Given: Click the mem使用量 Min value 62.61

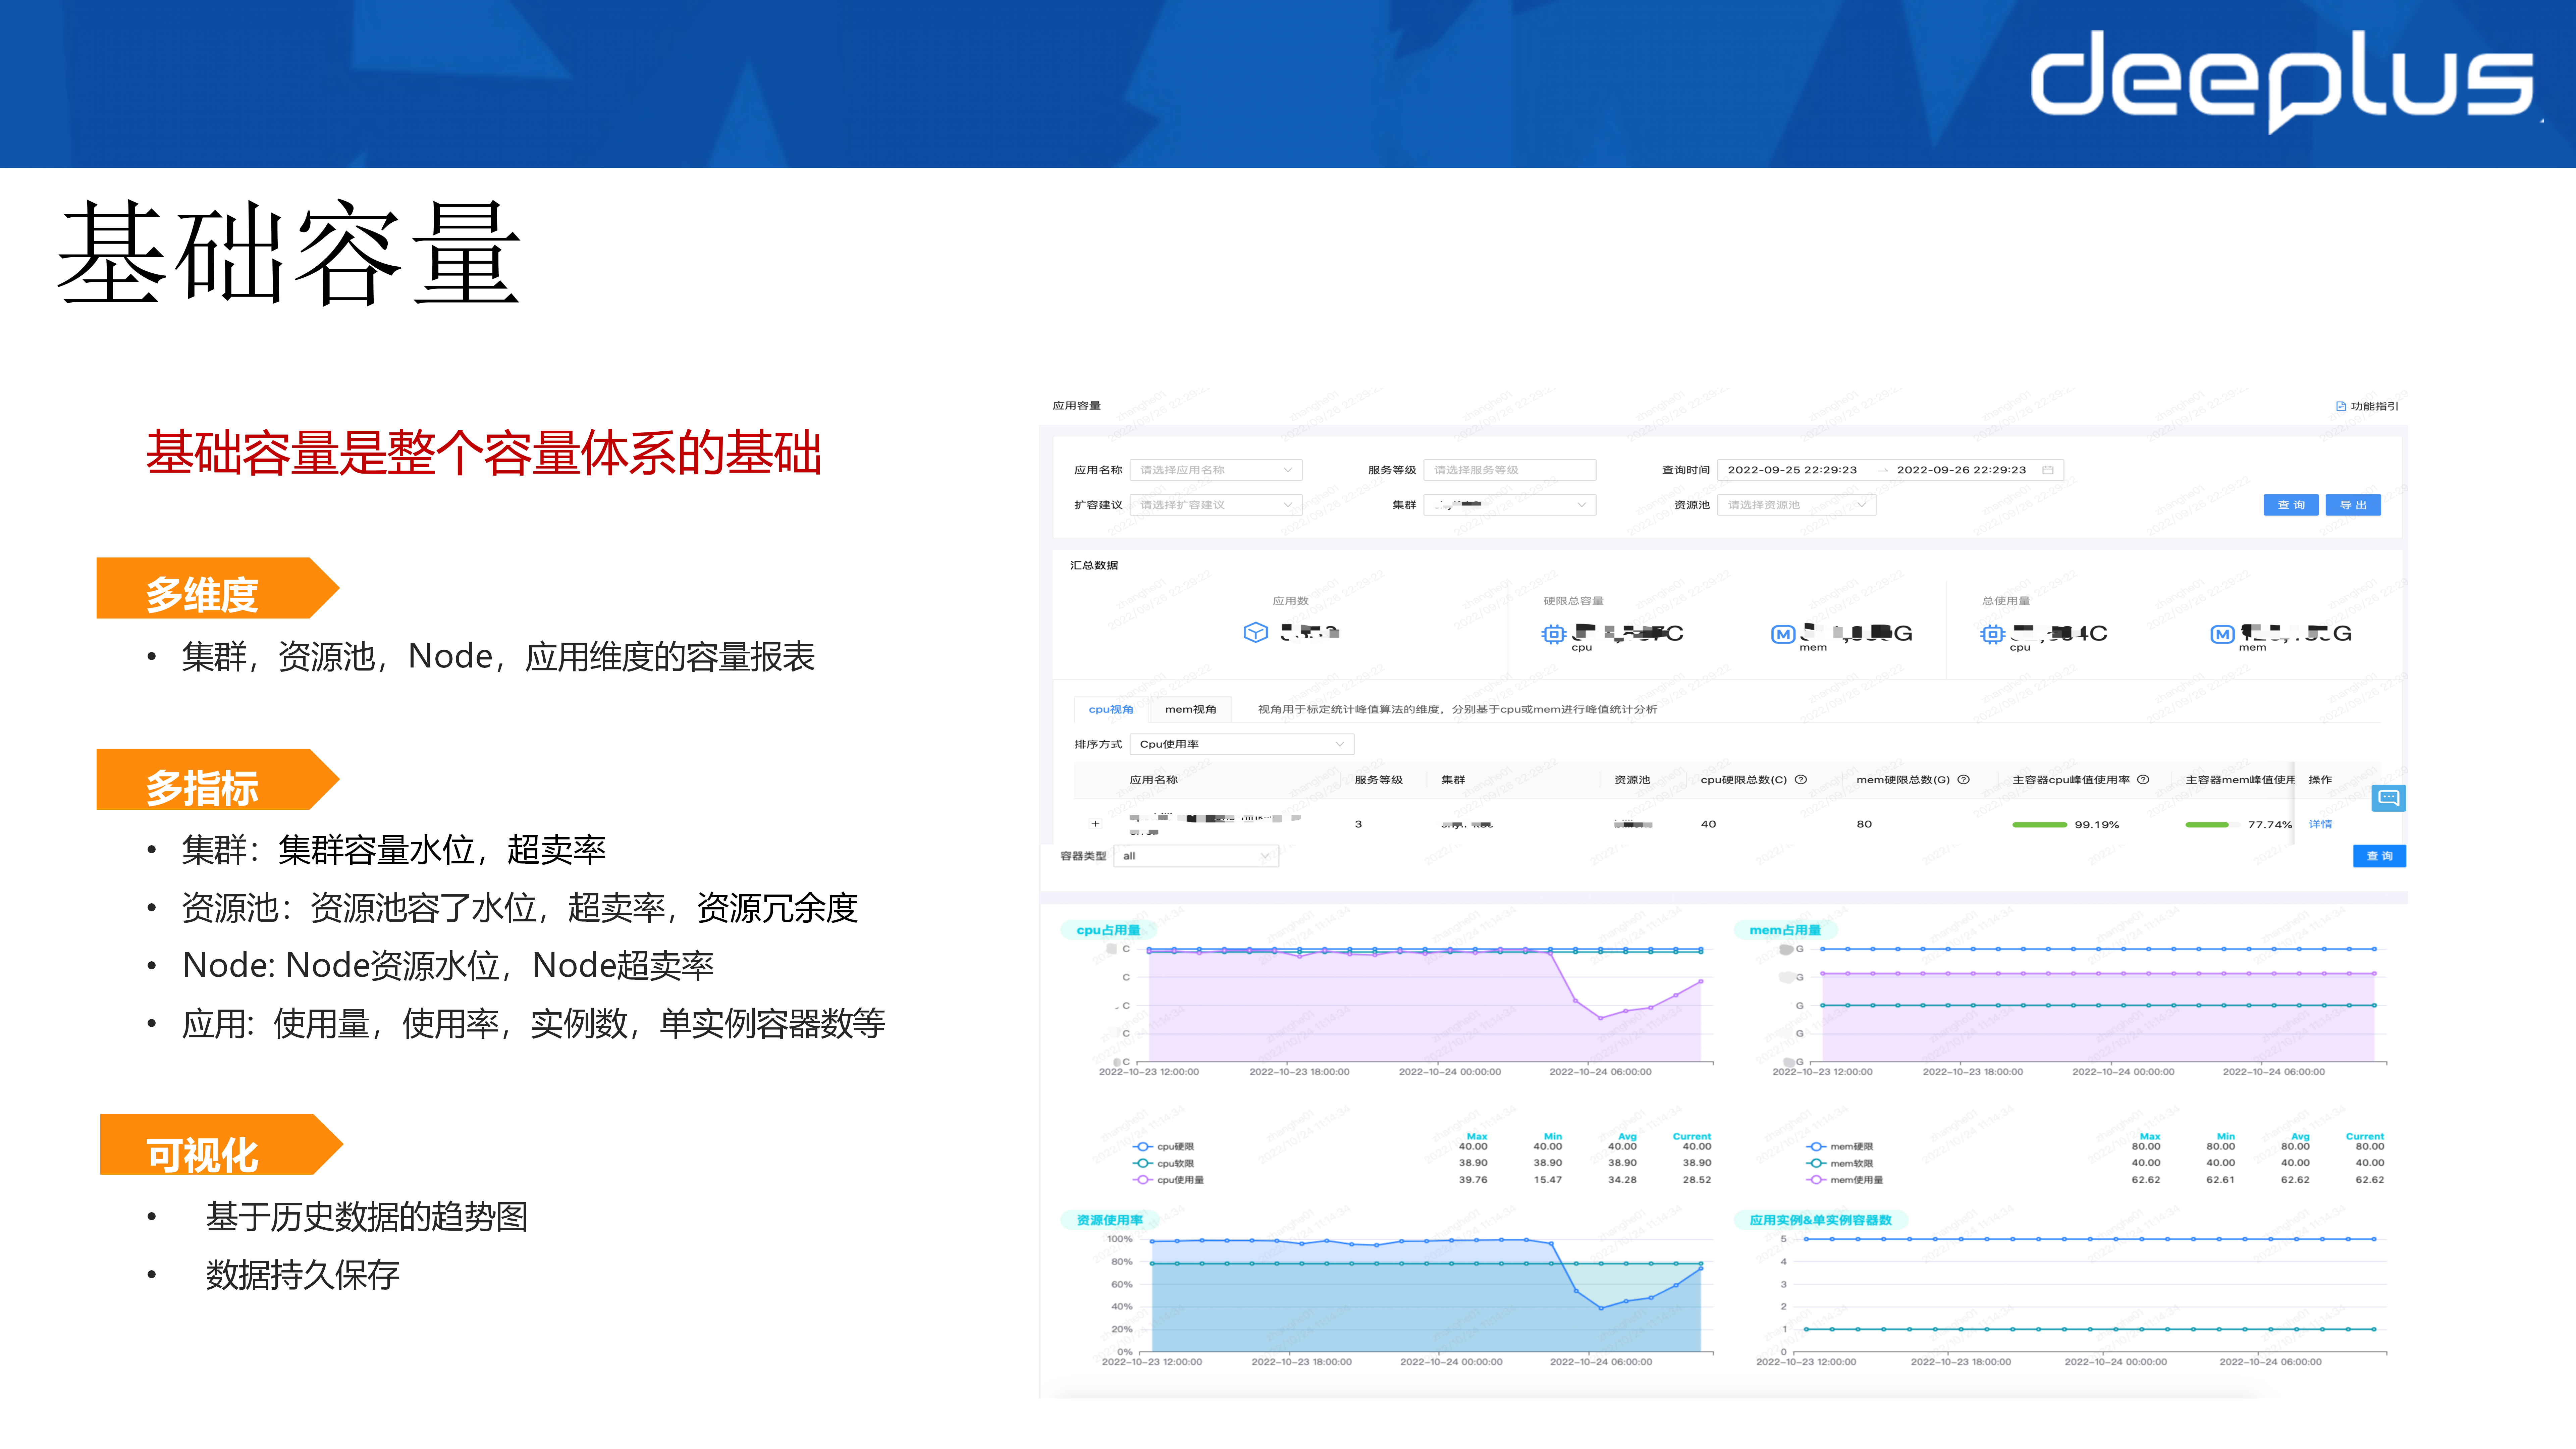Looking at the screenshot, I should [x=2220, y=1180].
